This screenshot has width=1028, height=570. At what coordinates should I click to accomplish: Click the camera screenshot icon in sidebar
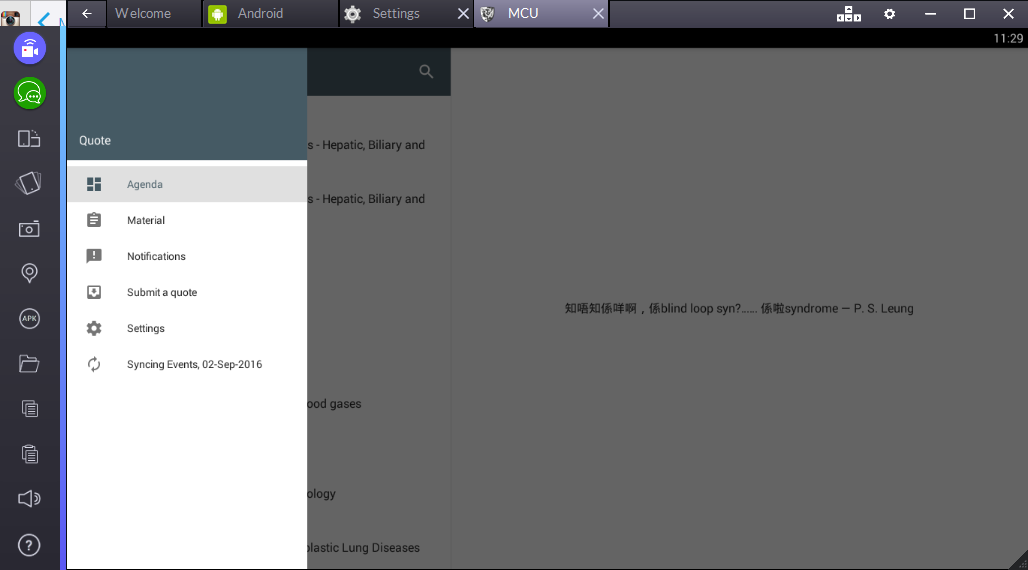(x=30, y=229)
